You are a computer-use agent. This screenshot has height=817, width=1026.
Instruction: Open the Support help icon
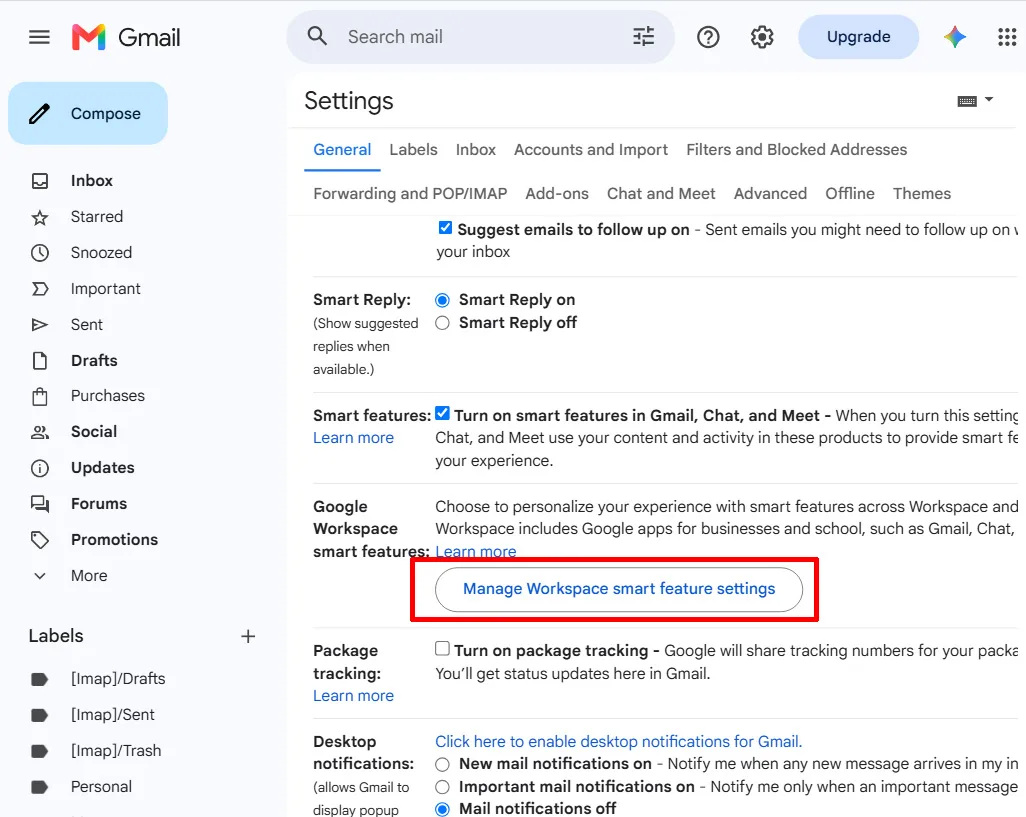point(708,37)
